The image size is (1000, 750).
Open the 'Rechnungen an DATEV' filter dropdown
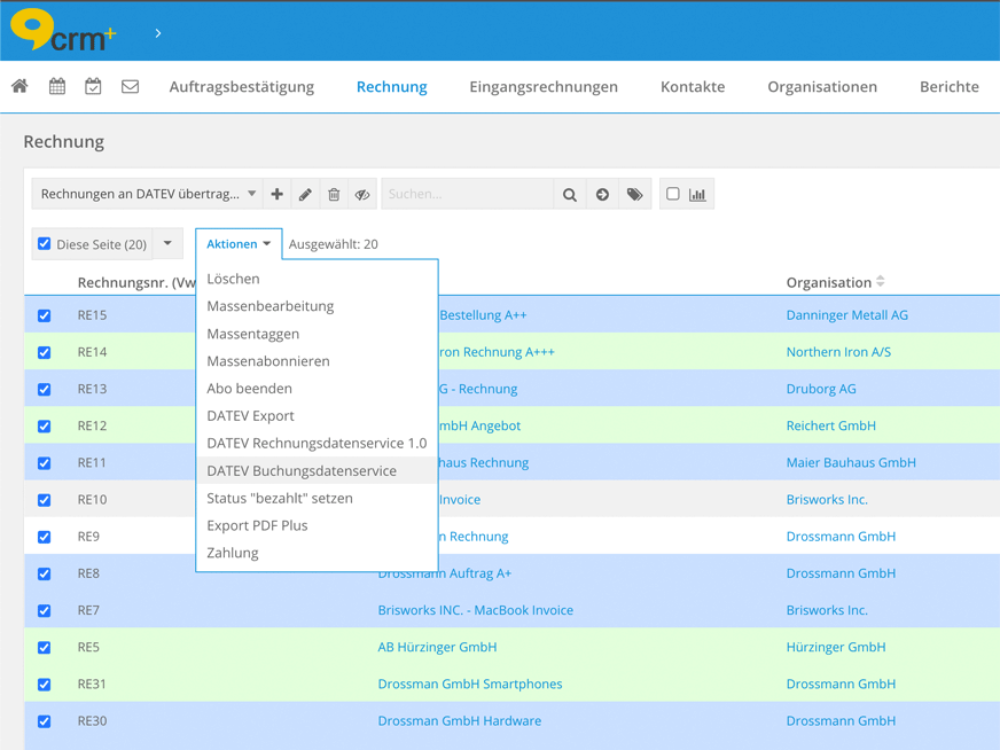pyautogui.click(x=148, y=194)
